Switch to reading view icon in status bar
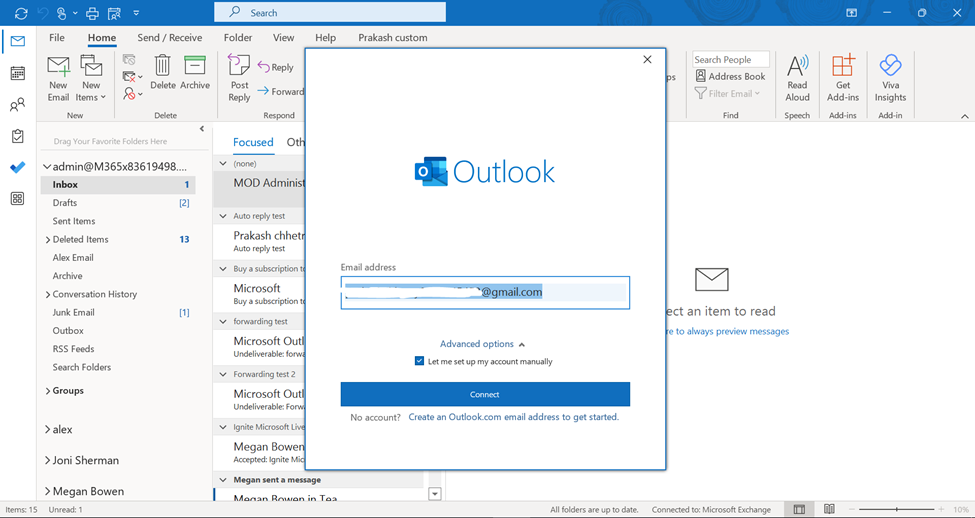975x518 pixels. (x=829, y=509)
